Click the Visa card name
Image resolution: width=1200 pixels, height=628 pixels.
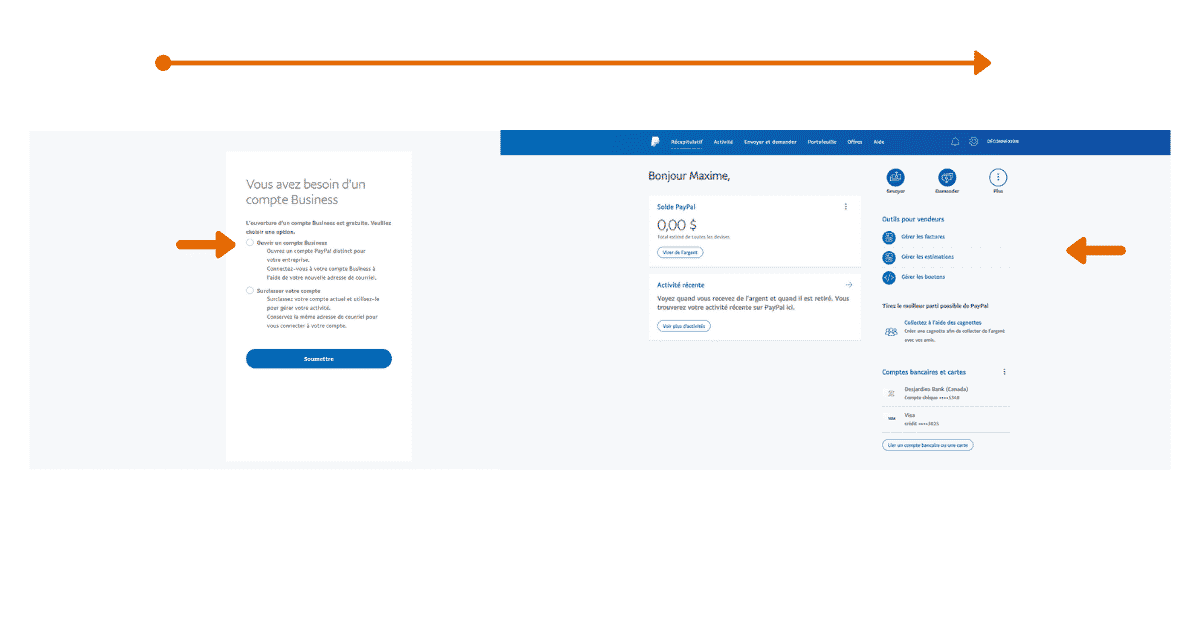[x=910, y=414]
